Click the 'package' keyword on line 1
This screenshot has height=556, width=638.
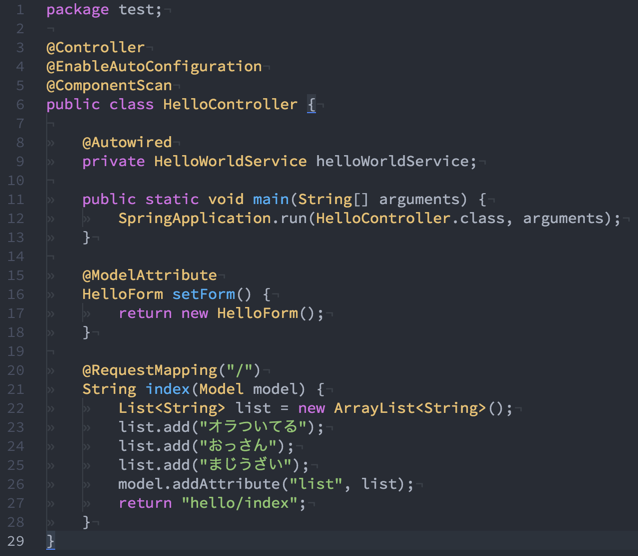[77, 10]
